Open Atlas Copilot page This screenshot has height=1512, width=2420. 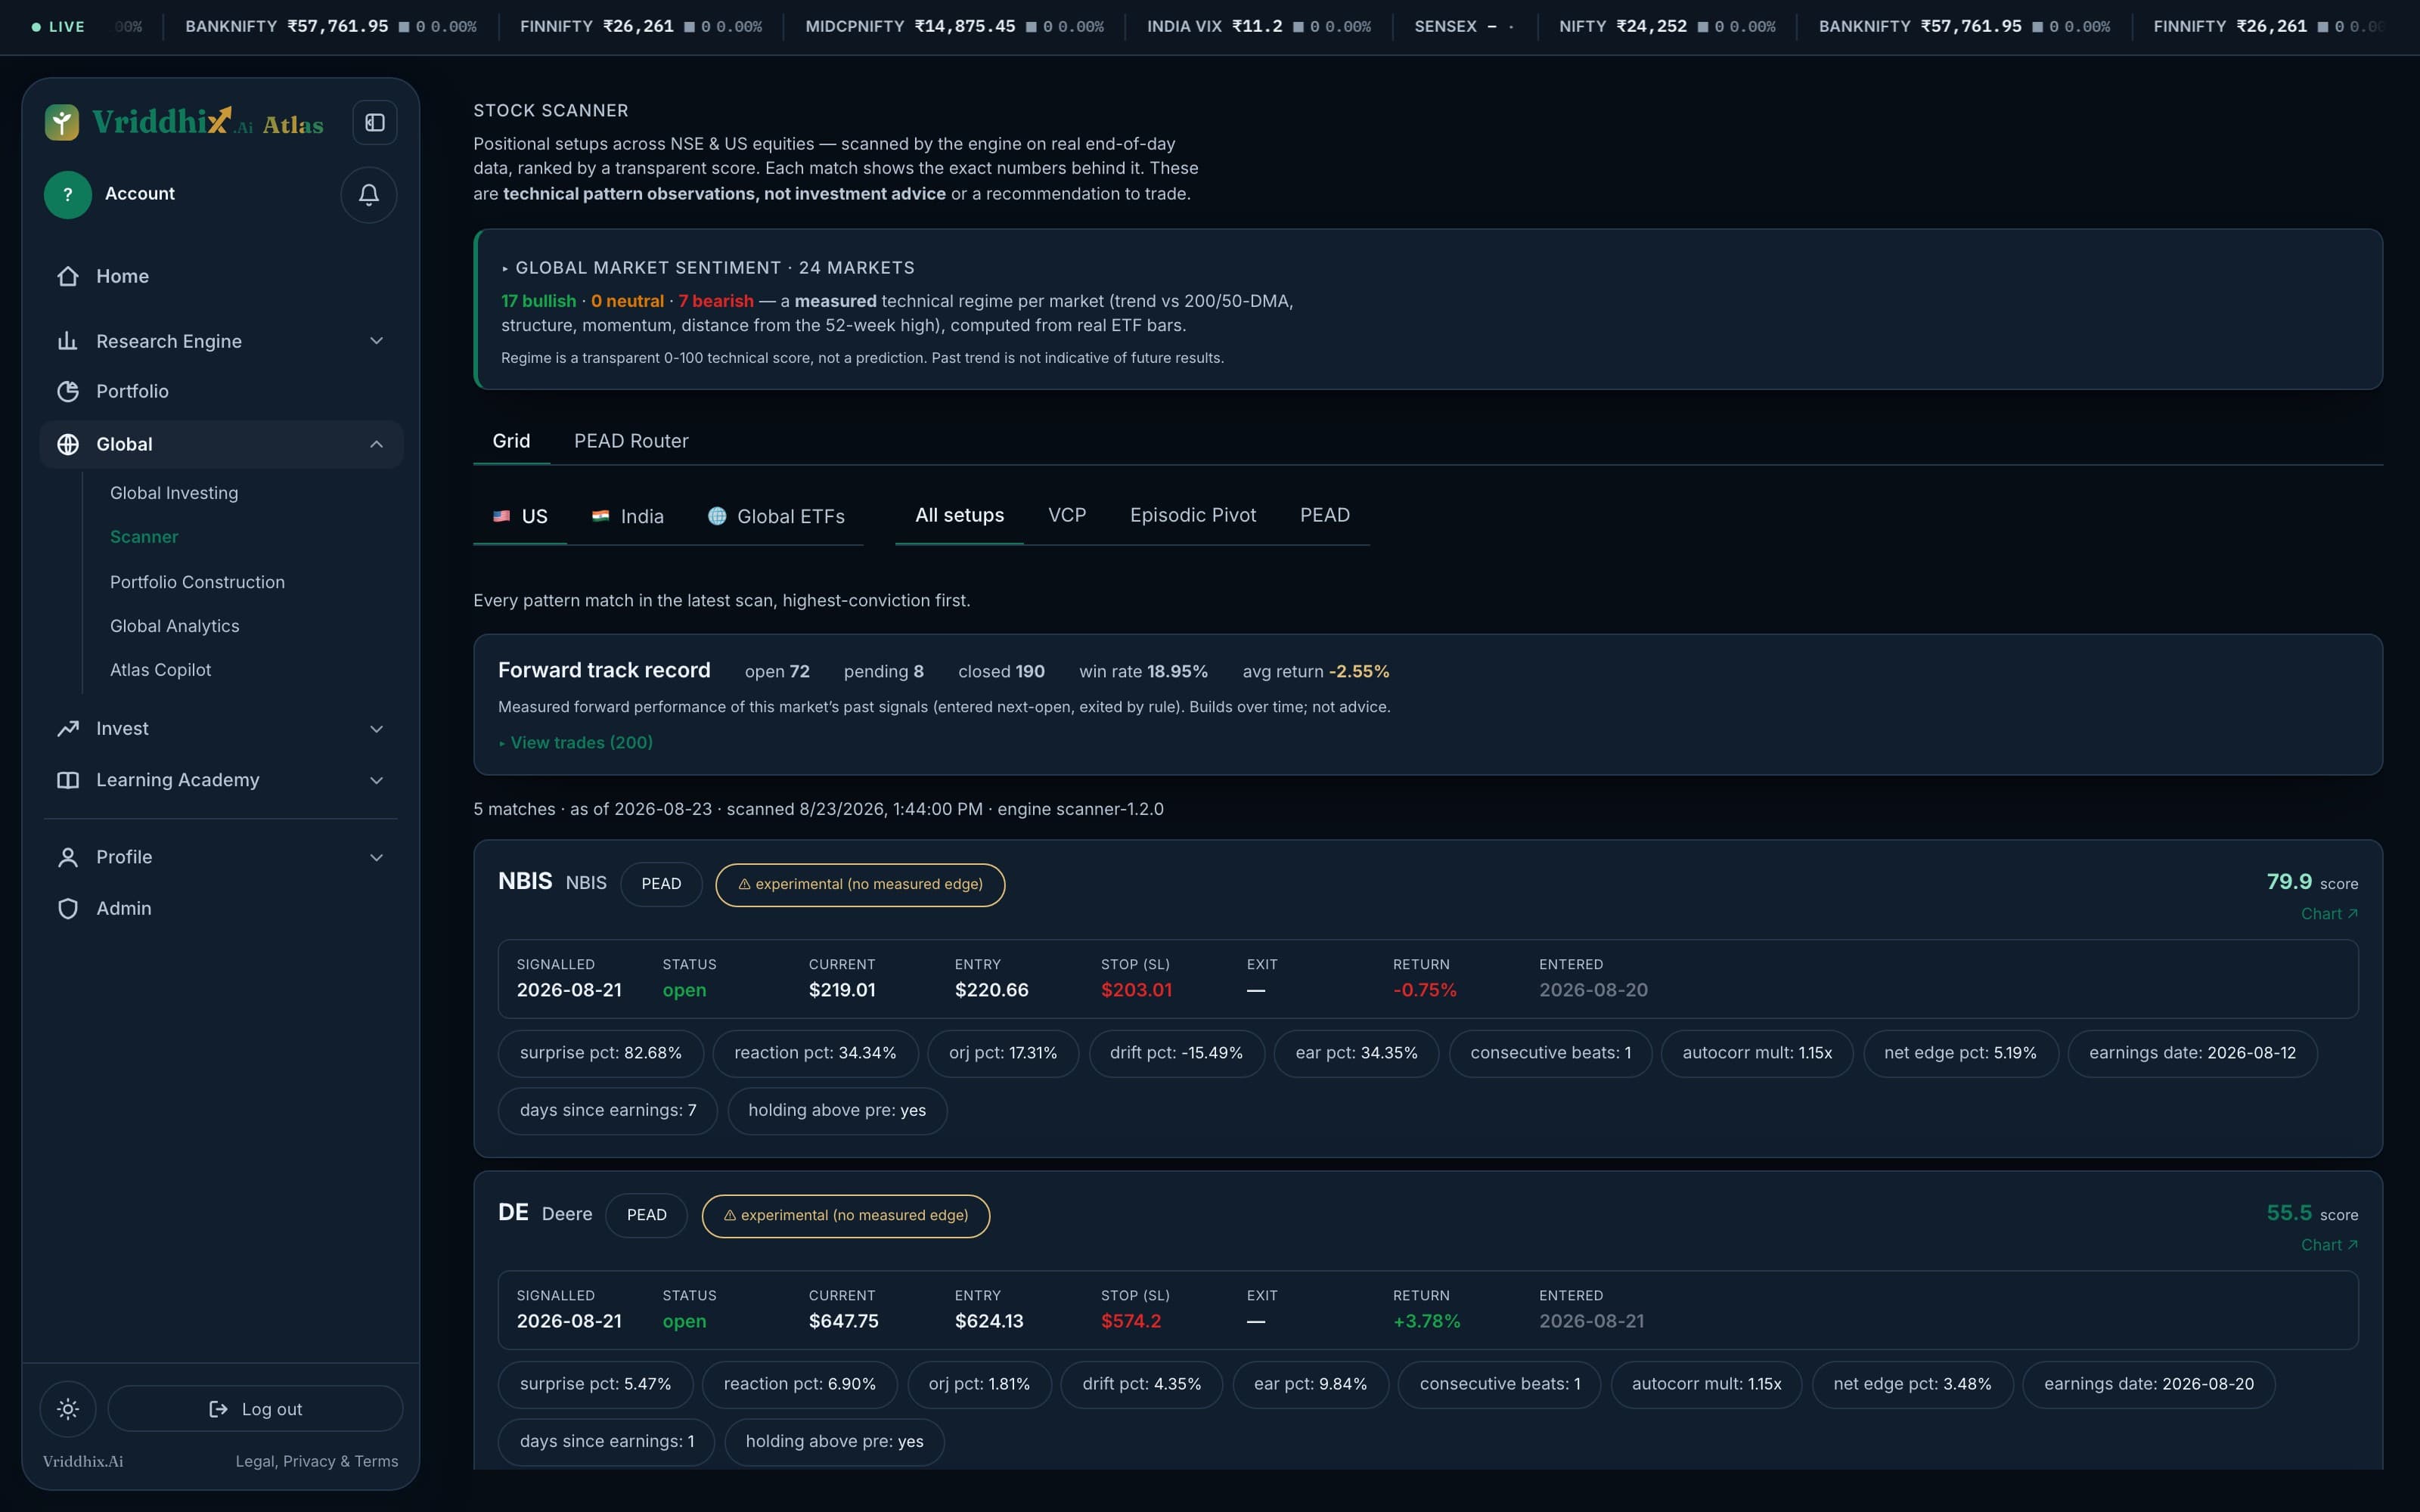[161, 670]
